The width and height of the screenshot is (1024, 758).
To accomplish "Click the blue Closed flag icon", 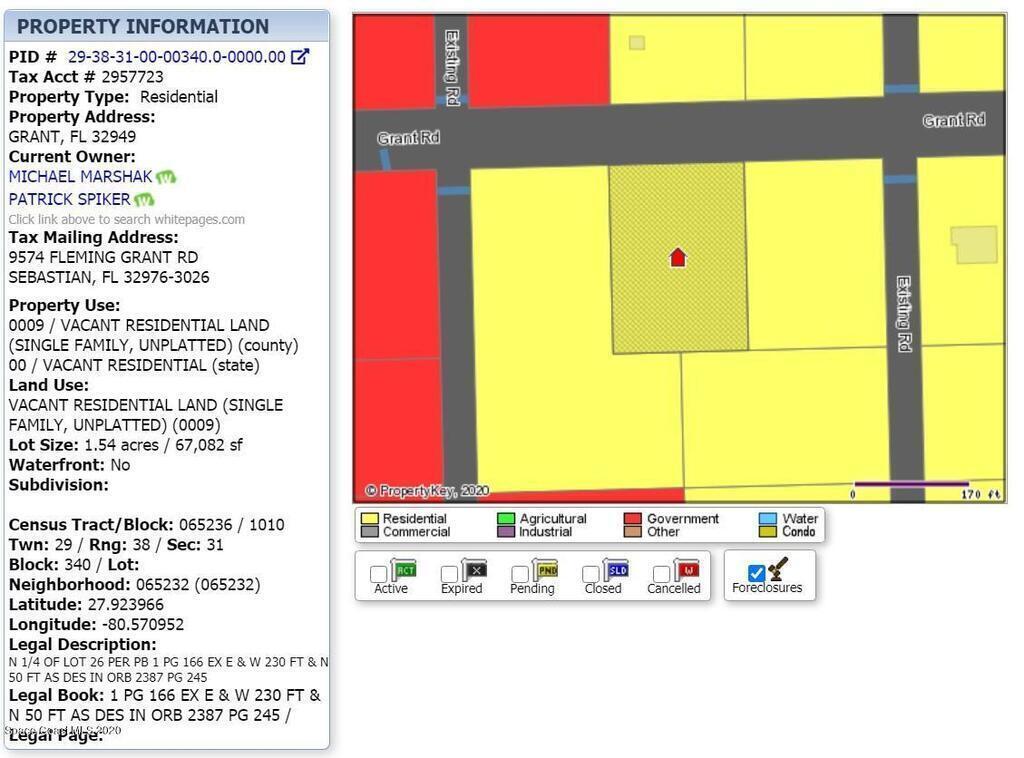I will (617, 570).
